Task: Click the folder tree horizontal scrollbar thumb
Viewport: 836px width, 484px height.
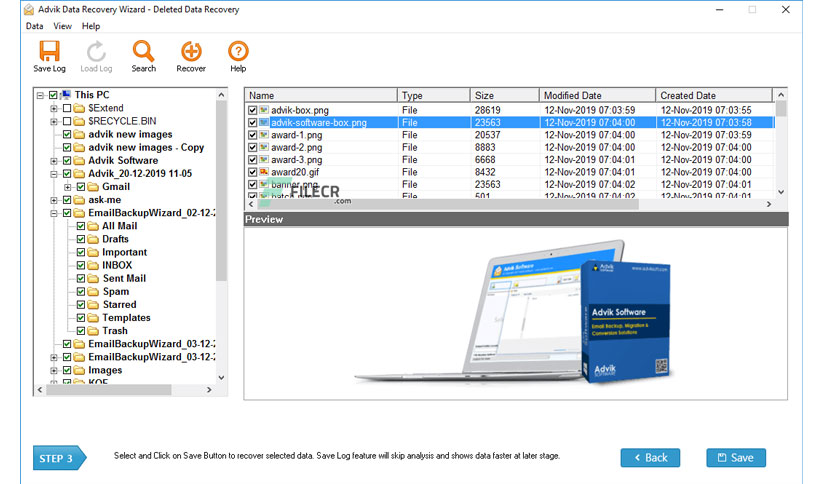Action: tap(109, 390)
